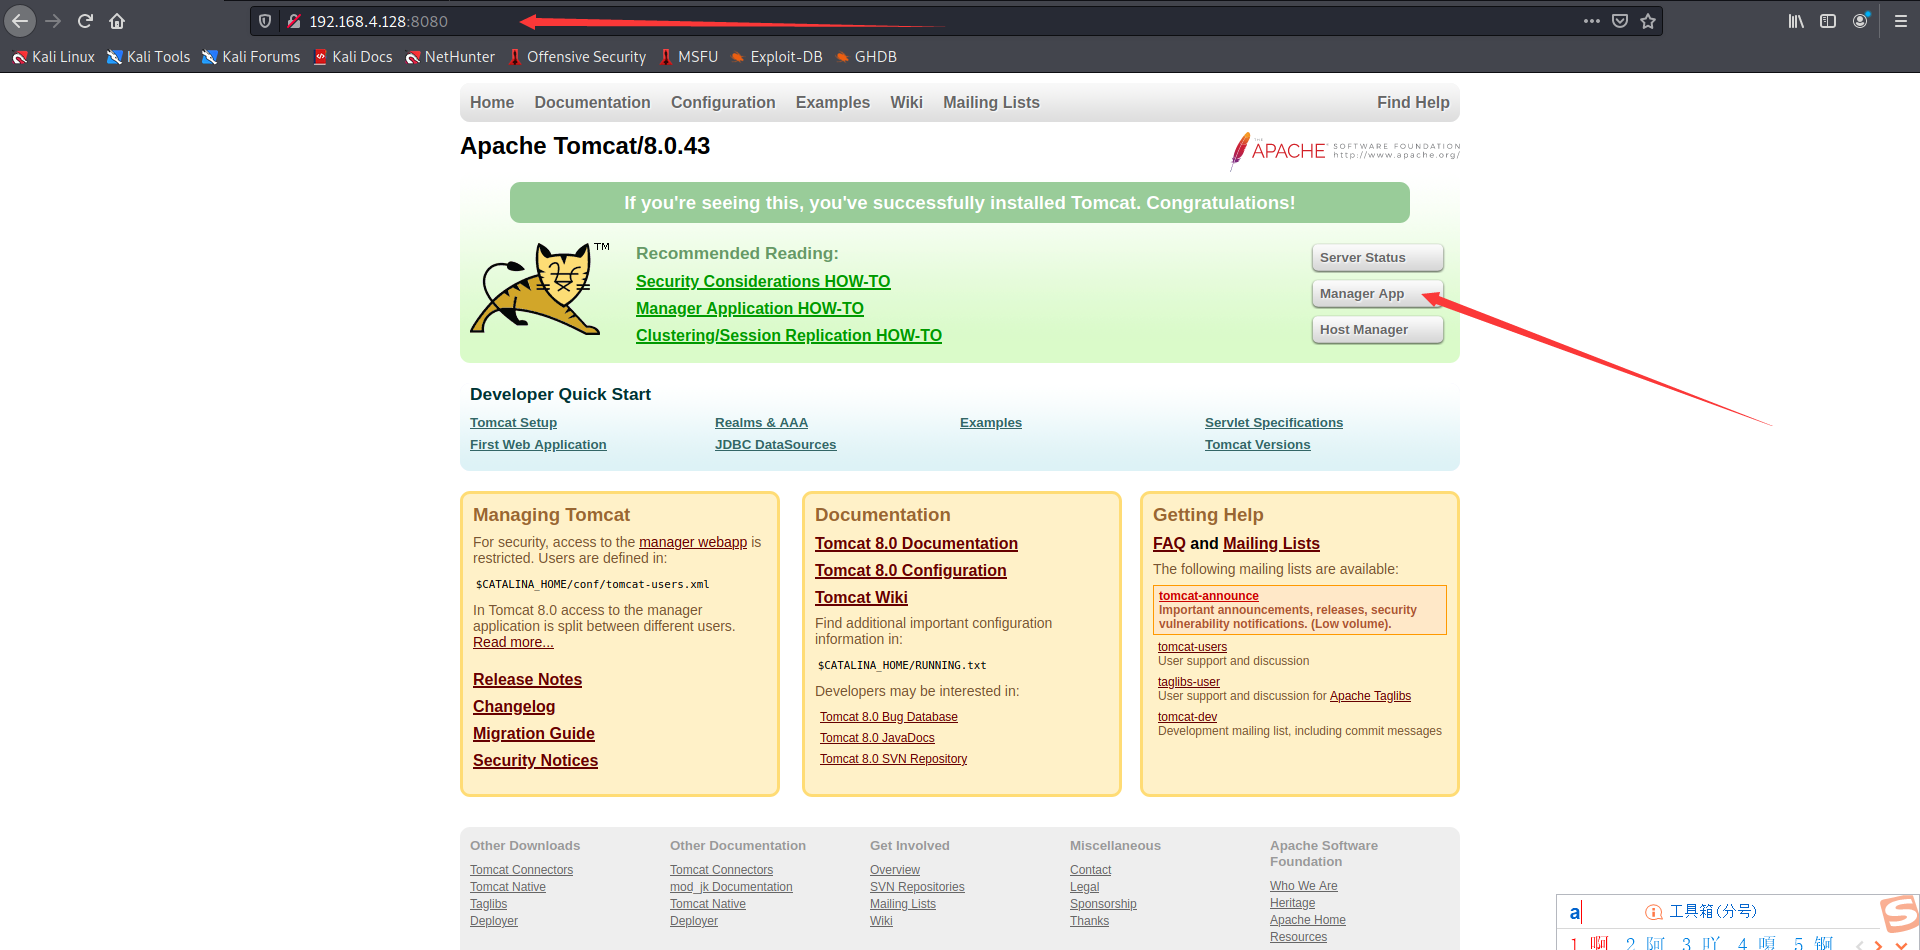The image size is (1920, 950).
Task: Toggle the browser sidebar view
Action: [x=1828, y=21]
